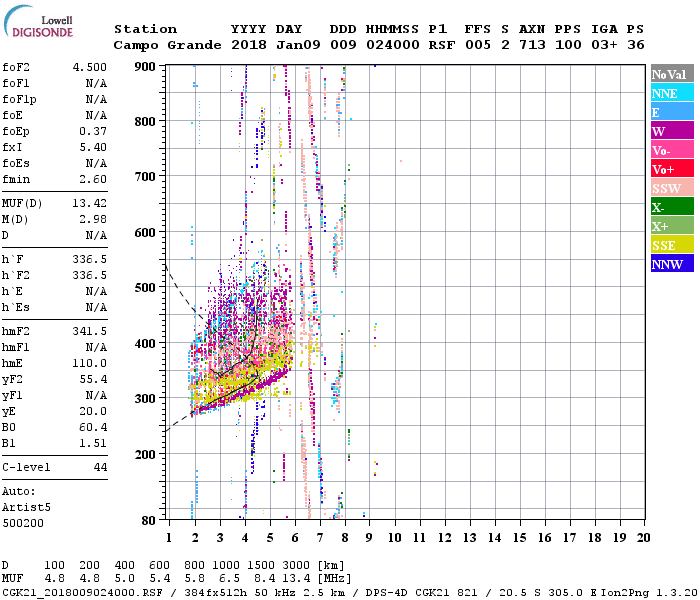Pick the X+ light green legend swatch

click(672, 226)
